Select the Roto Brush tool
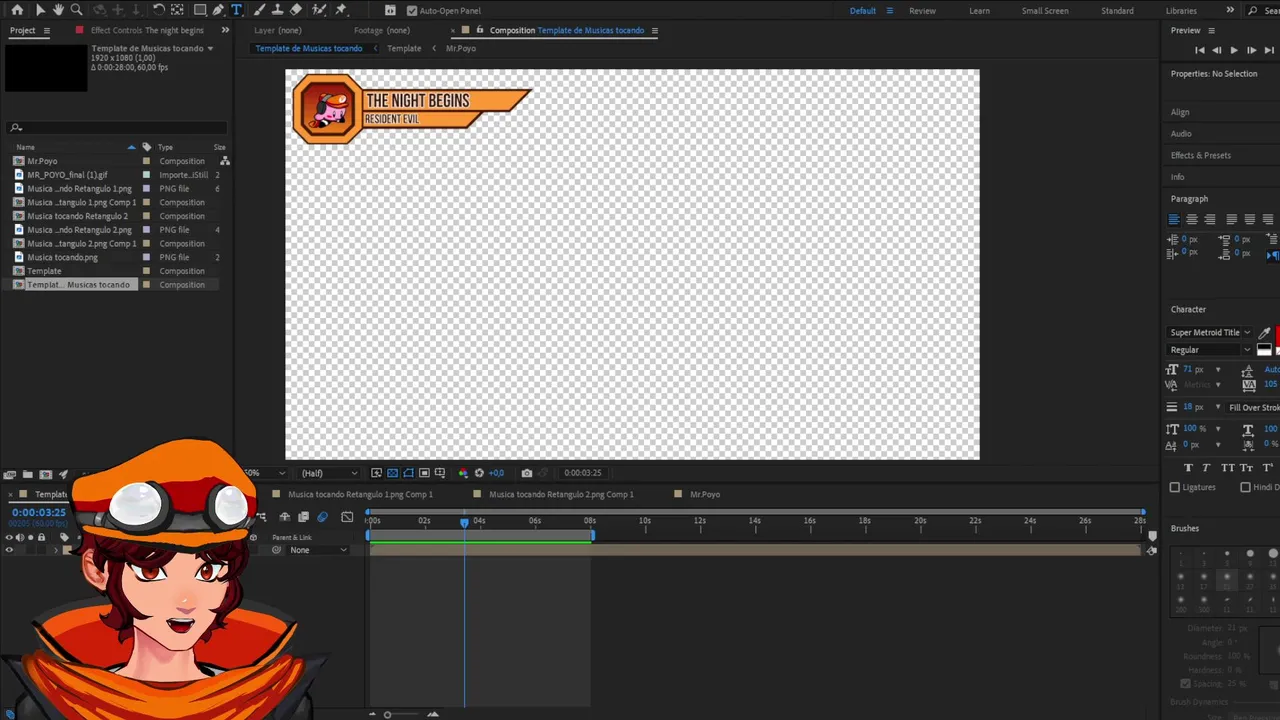 pos(319,10)
